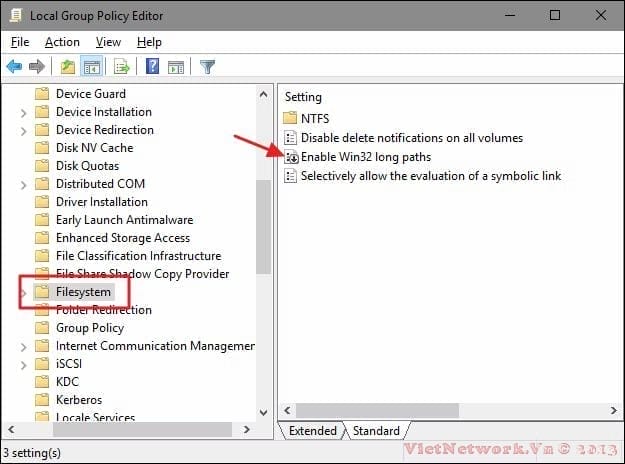Expand the iSCSI tree node

click(x=24, y=365)
